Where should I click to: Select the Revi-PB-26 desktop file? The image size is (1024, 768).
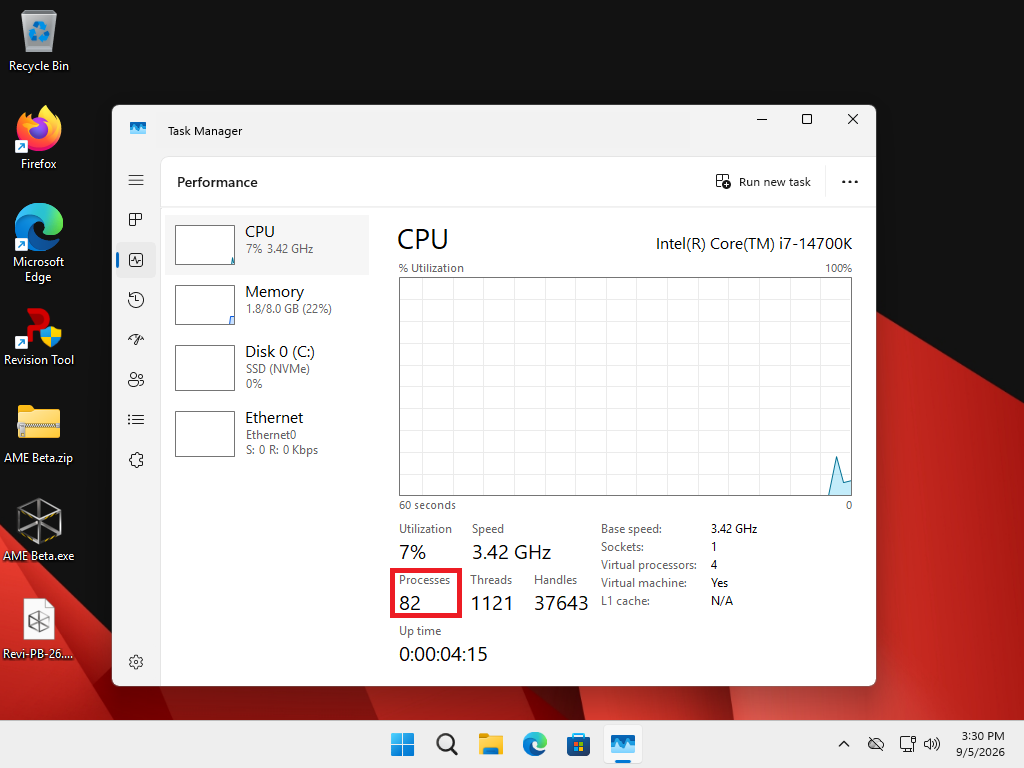point(39,630)
